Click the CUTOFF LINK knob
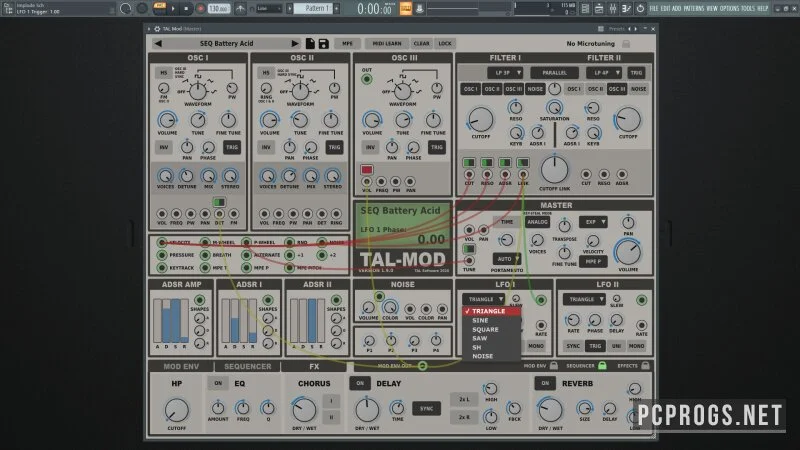 [554, 170]
